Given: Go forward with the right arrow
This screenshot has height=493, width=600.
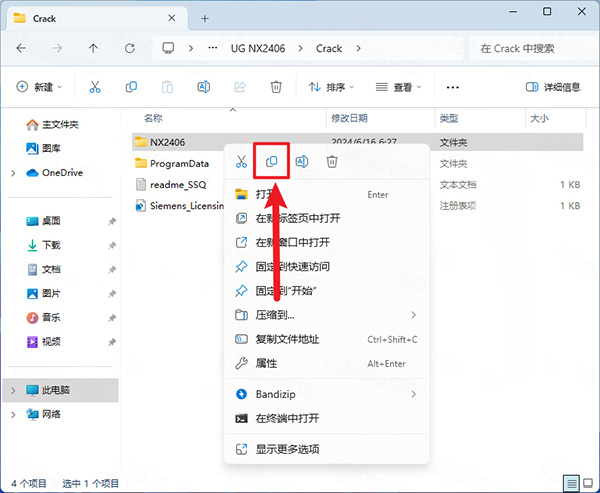Looking at the screenshot, I should click(57, 48).
